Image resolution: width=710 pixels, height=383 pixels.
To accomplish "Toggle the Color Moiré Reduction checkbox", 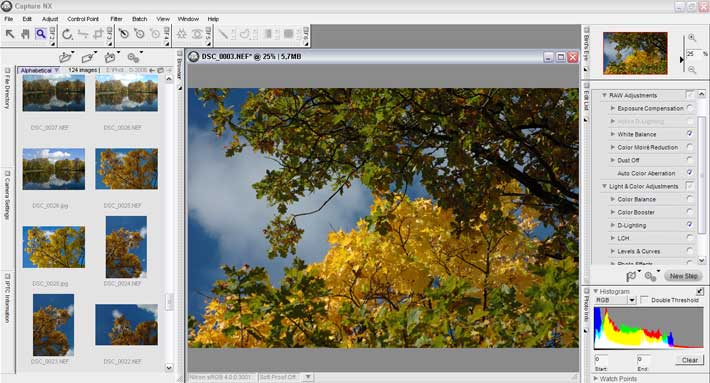I will pyautogui.click(x=690, y=147).
